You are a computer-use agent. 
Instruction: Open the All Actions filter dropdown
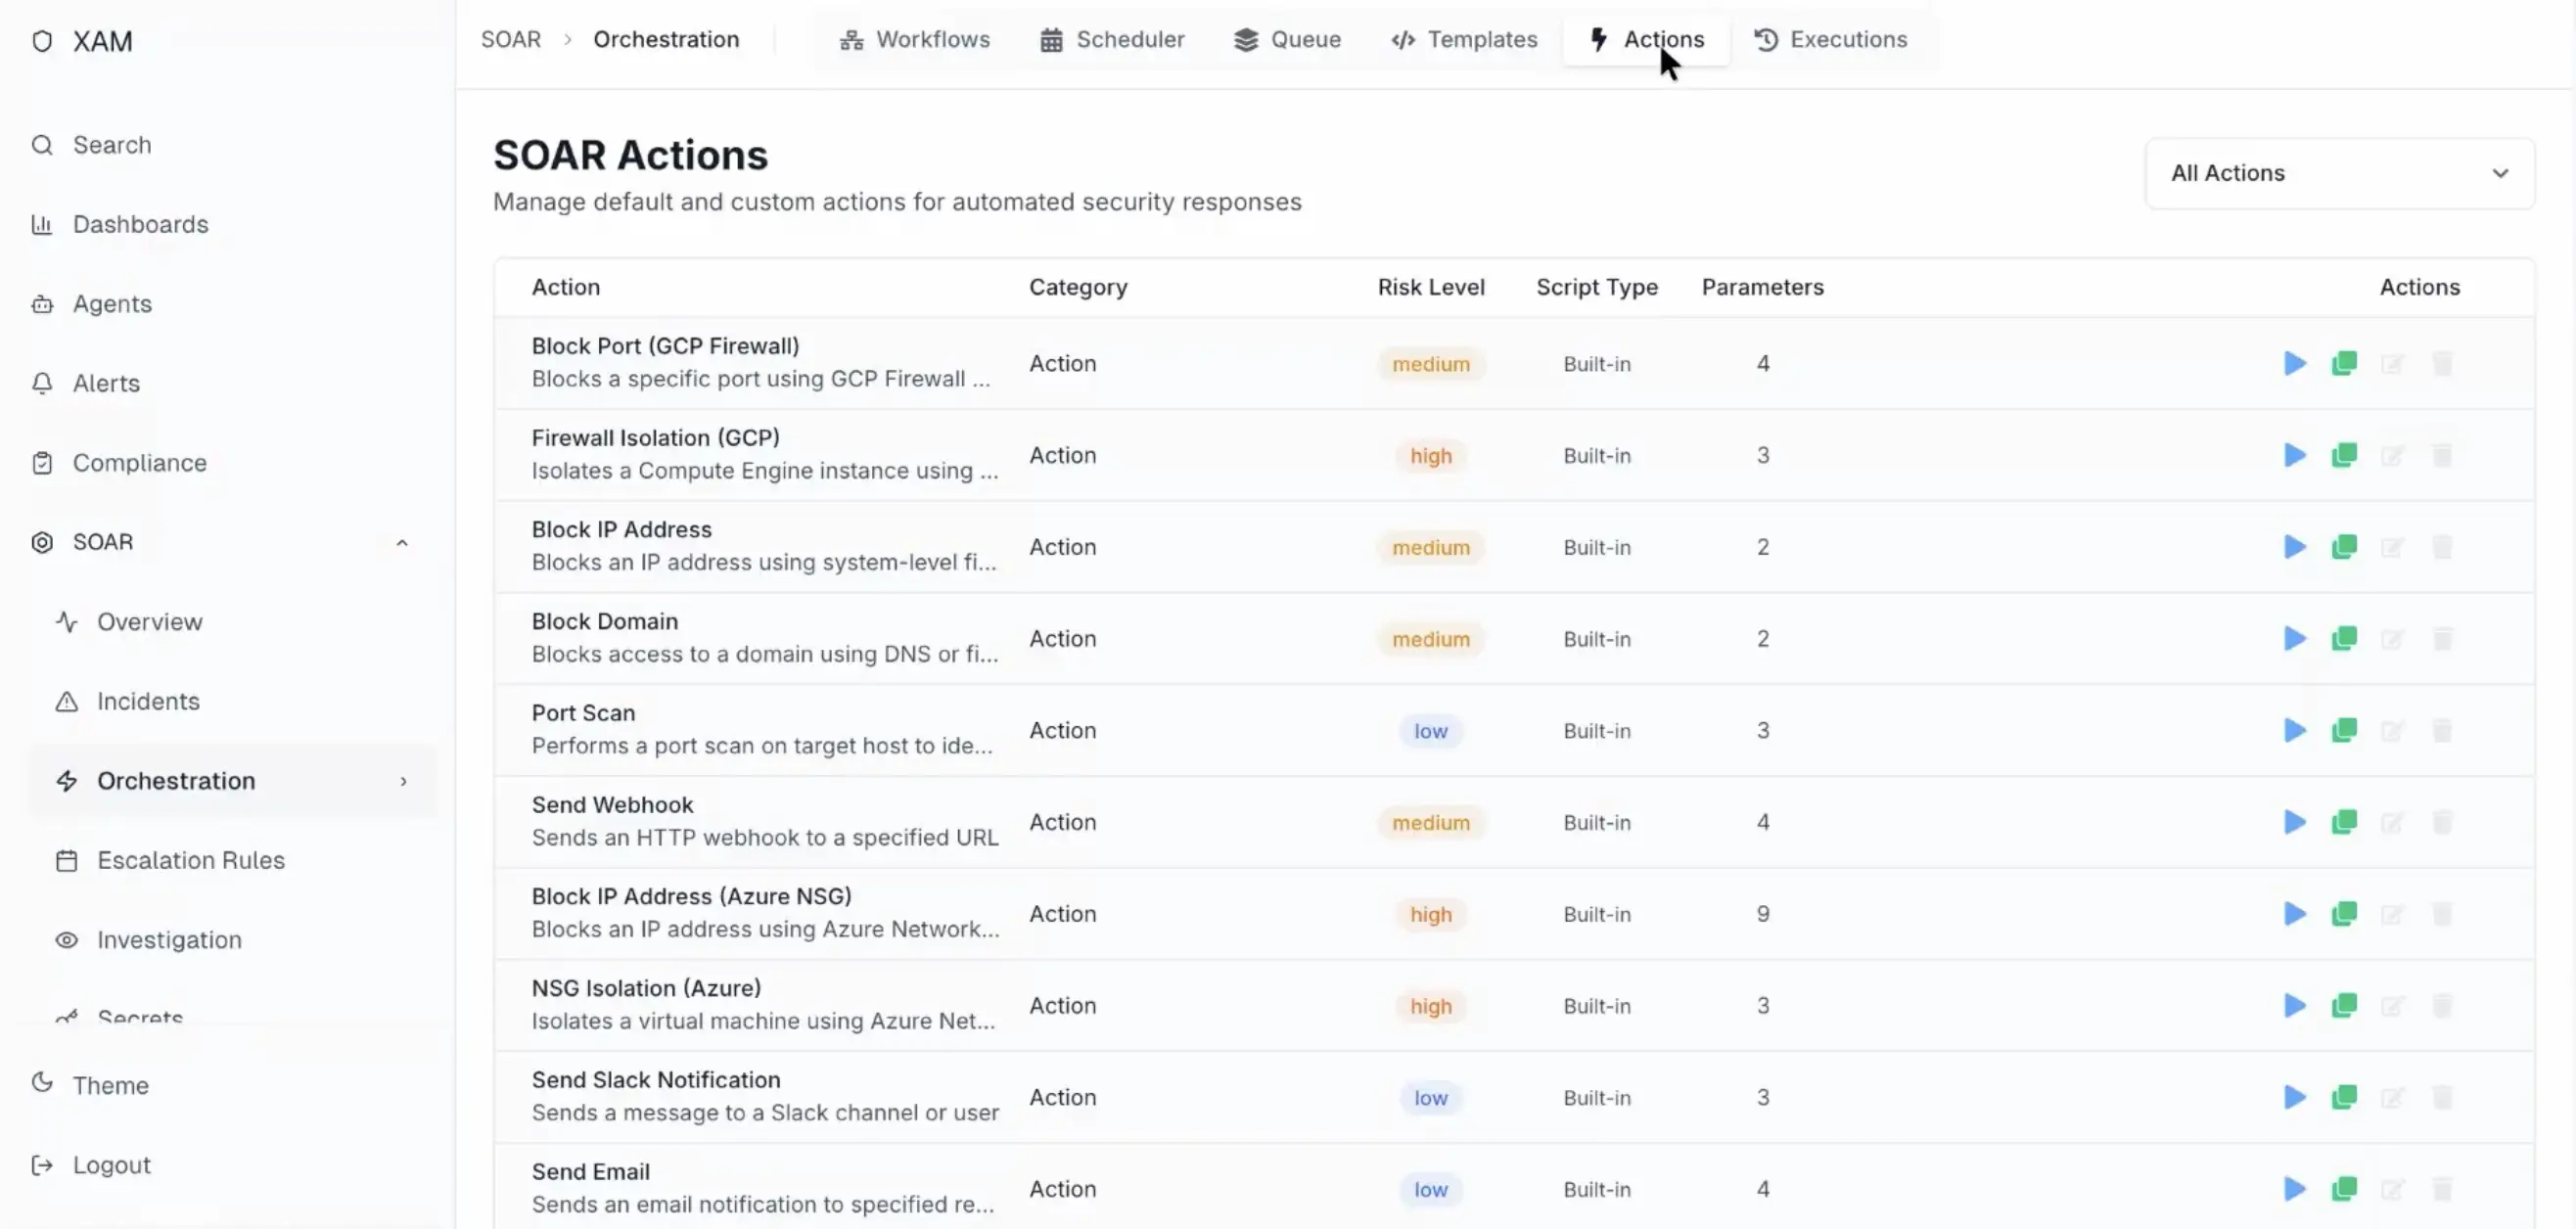coord(2339,173)
